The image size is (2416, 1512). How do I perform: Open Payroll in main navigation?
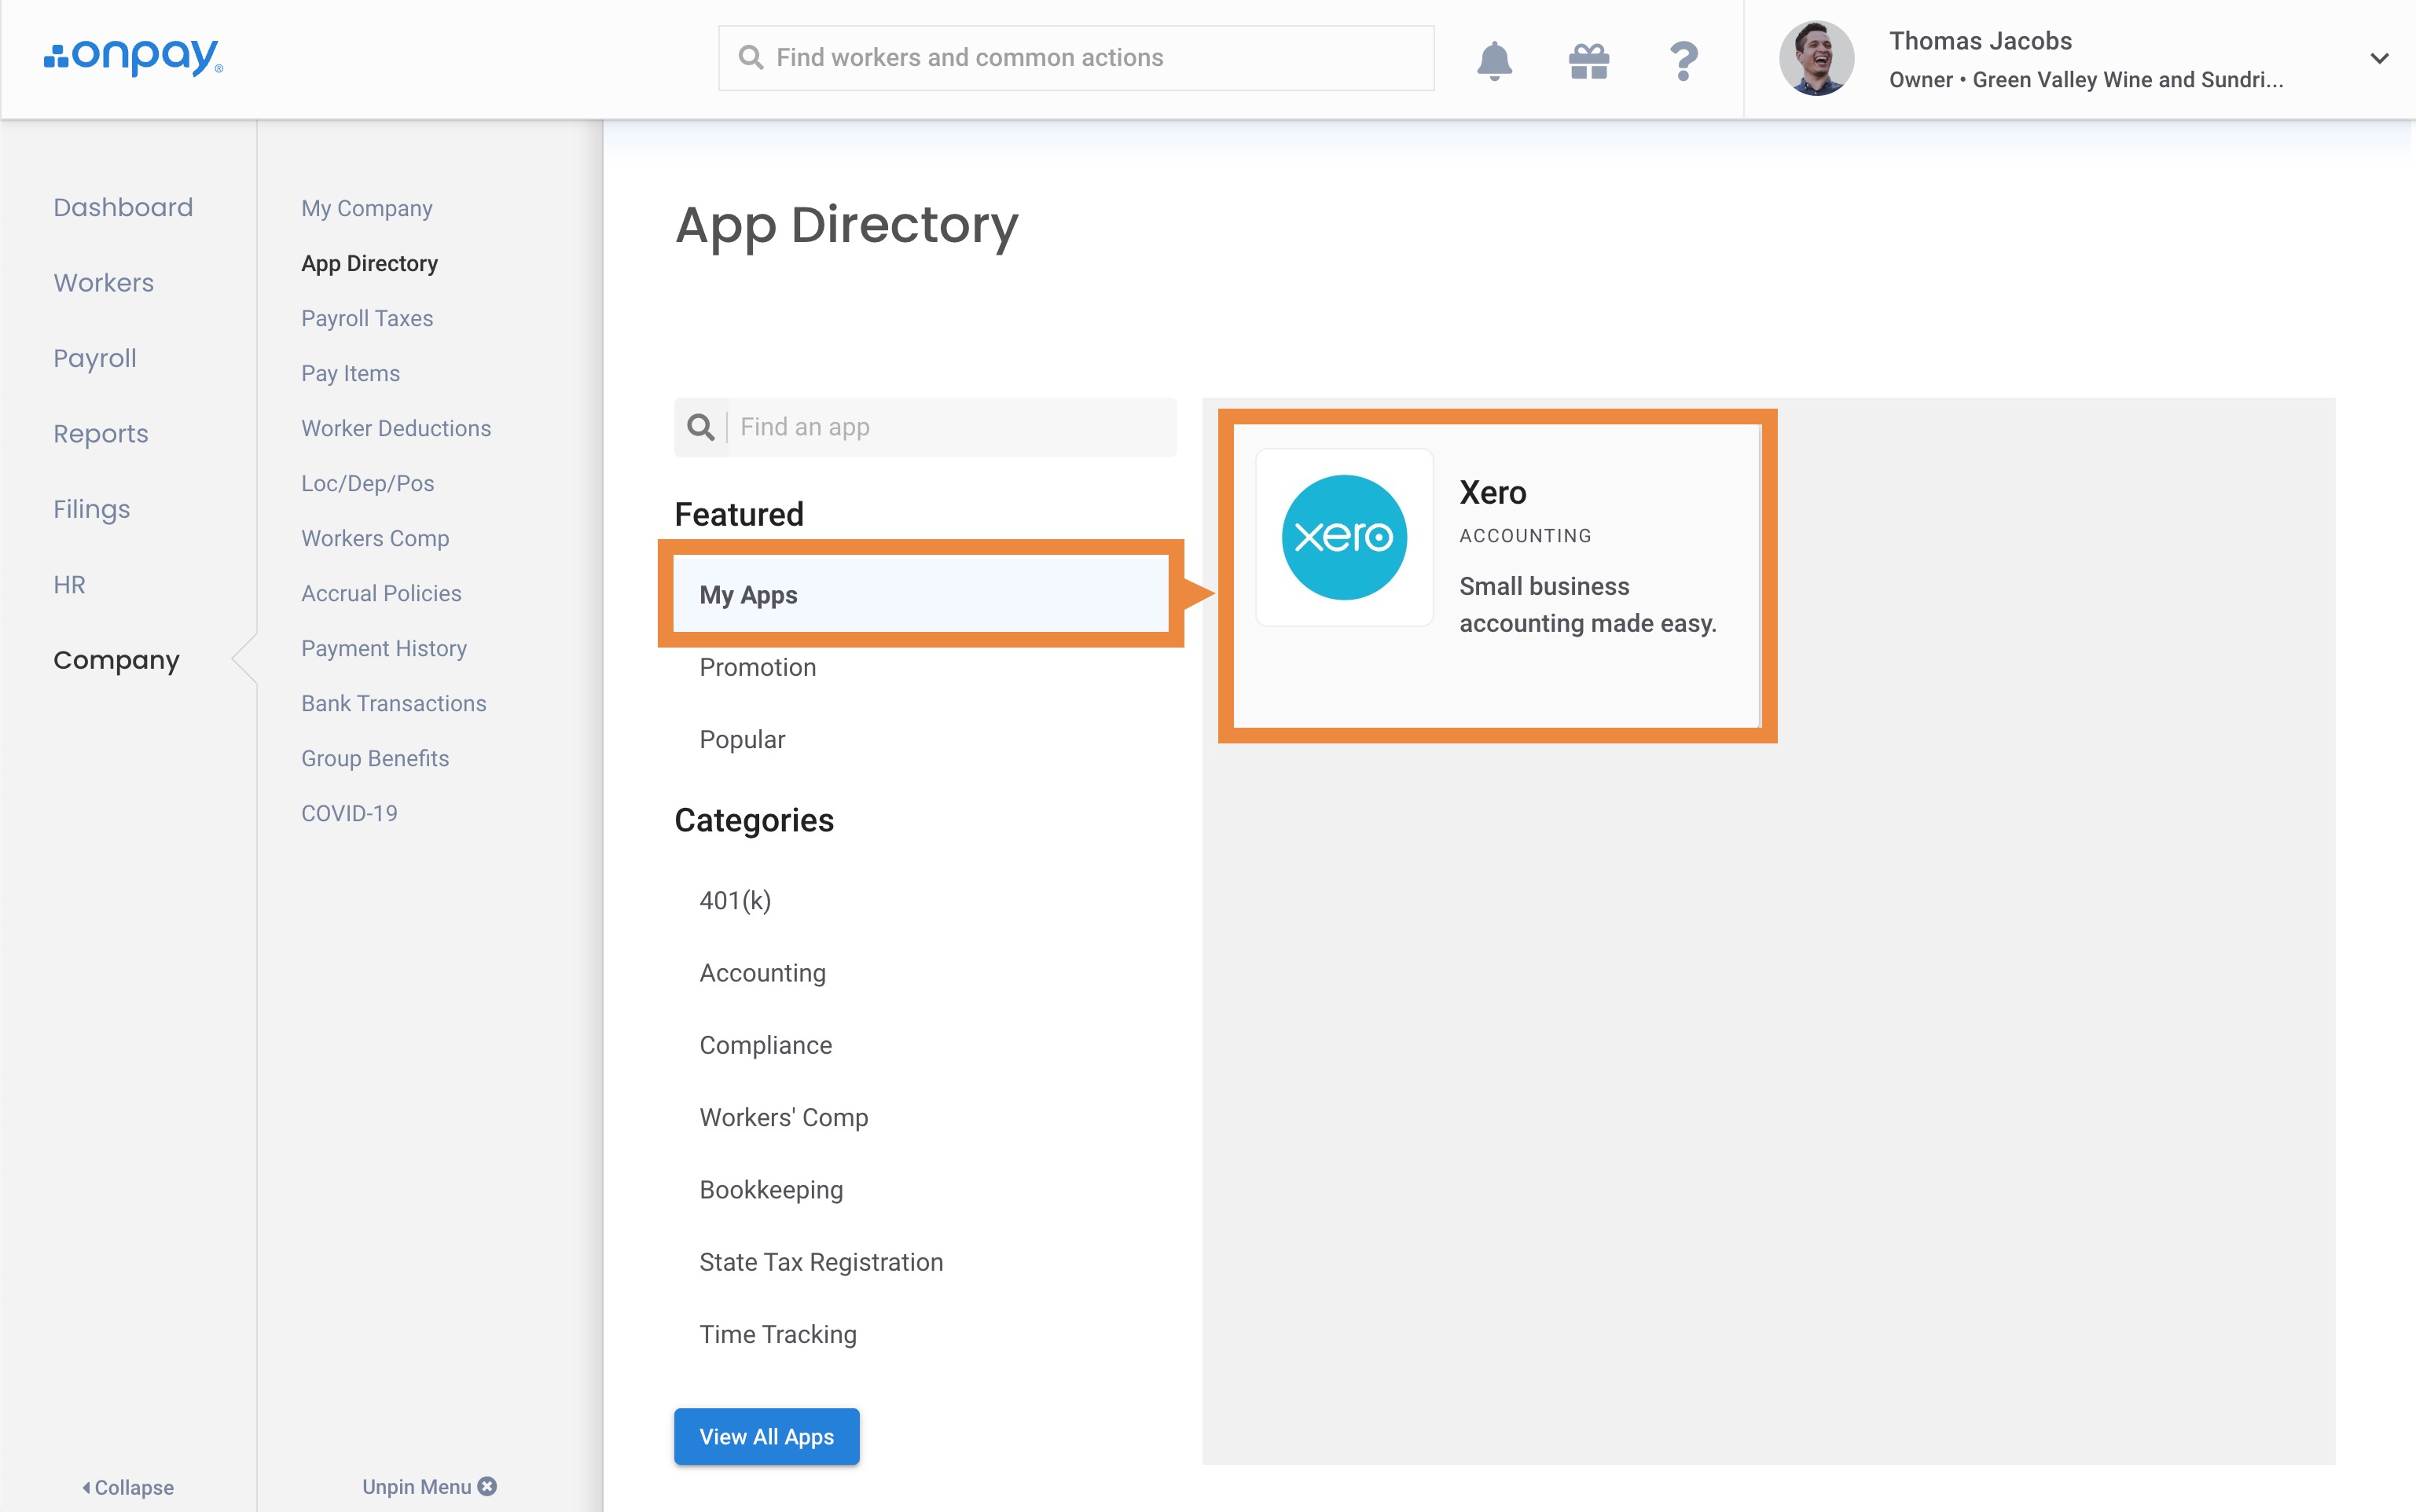(95, 358)
